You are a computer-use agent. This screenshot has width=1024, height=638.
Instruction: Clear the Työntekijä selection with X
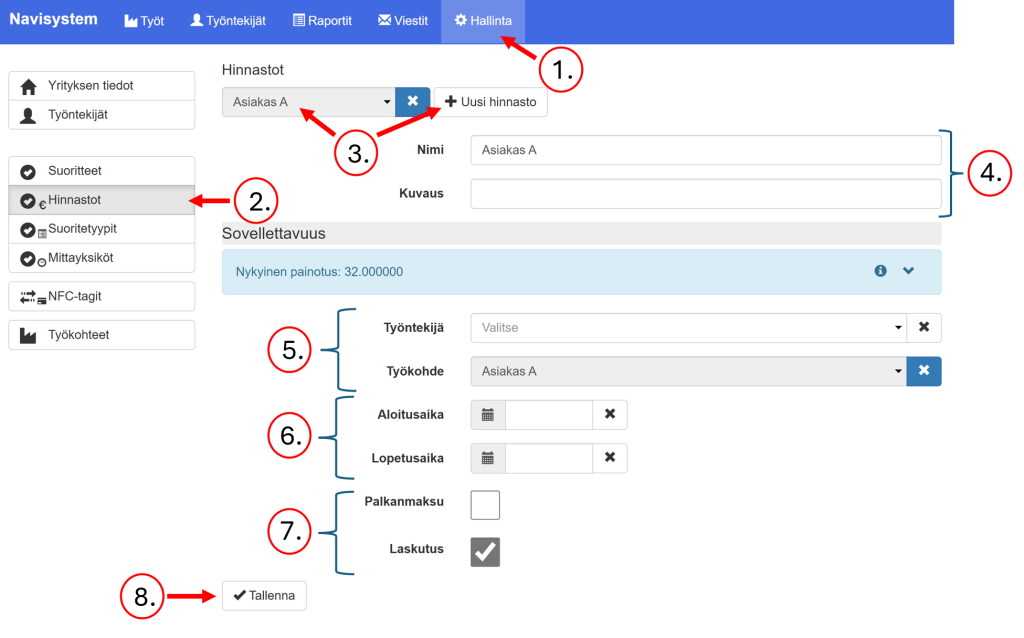(924, 328)
